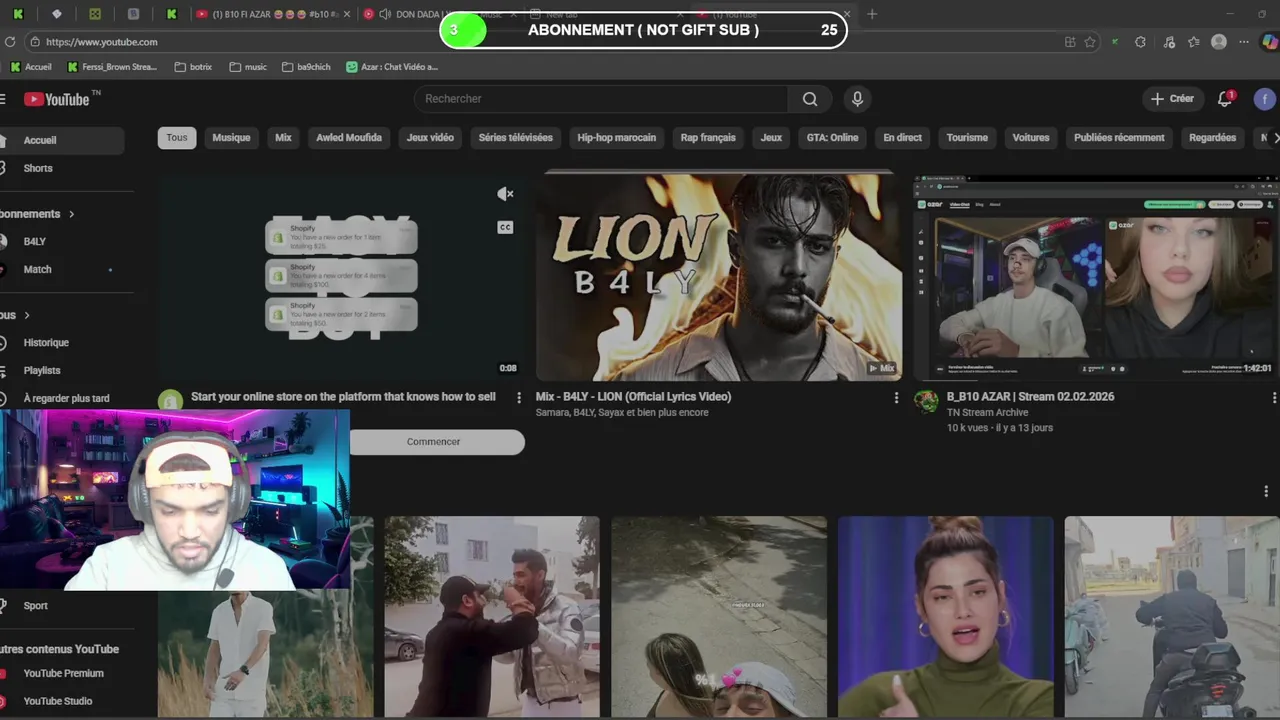This screenshot has height=720, width=1280.
Task: Select the Awled Moufida chip
Action: click(x=349, y=138)
